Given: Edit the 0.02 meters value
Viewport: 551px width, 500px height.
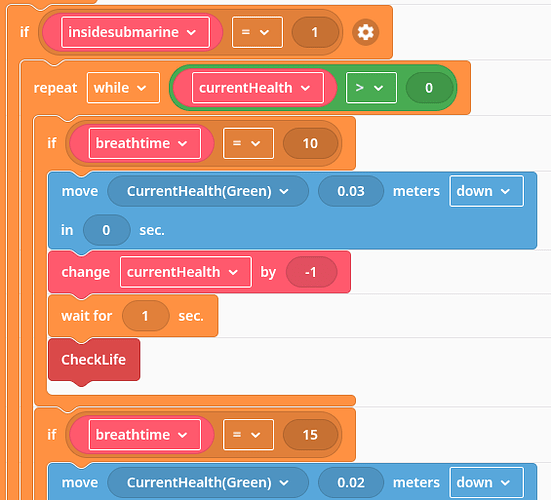Looking at the screenshot, I should point(351,482).
